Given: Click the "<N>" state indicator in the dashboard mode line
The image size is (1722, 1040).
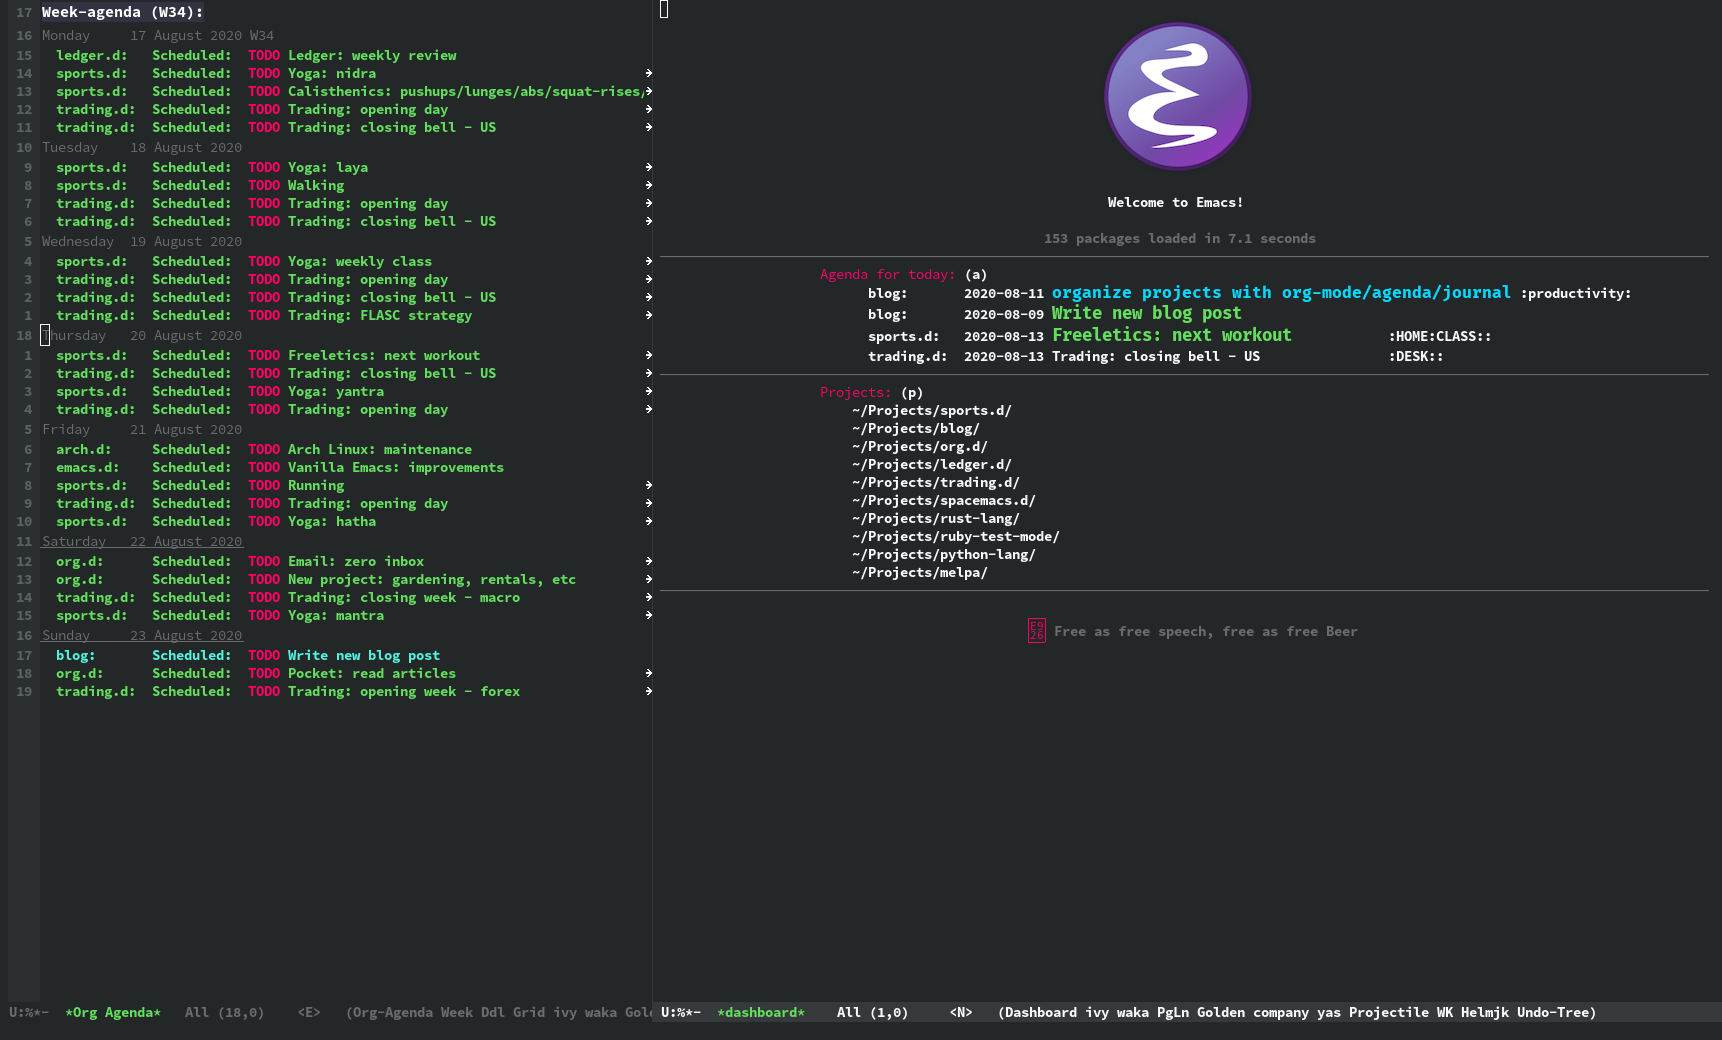Looking at the screenshot, I should (961, 1012).
